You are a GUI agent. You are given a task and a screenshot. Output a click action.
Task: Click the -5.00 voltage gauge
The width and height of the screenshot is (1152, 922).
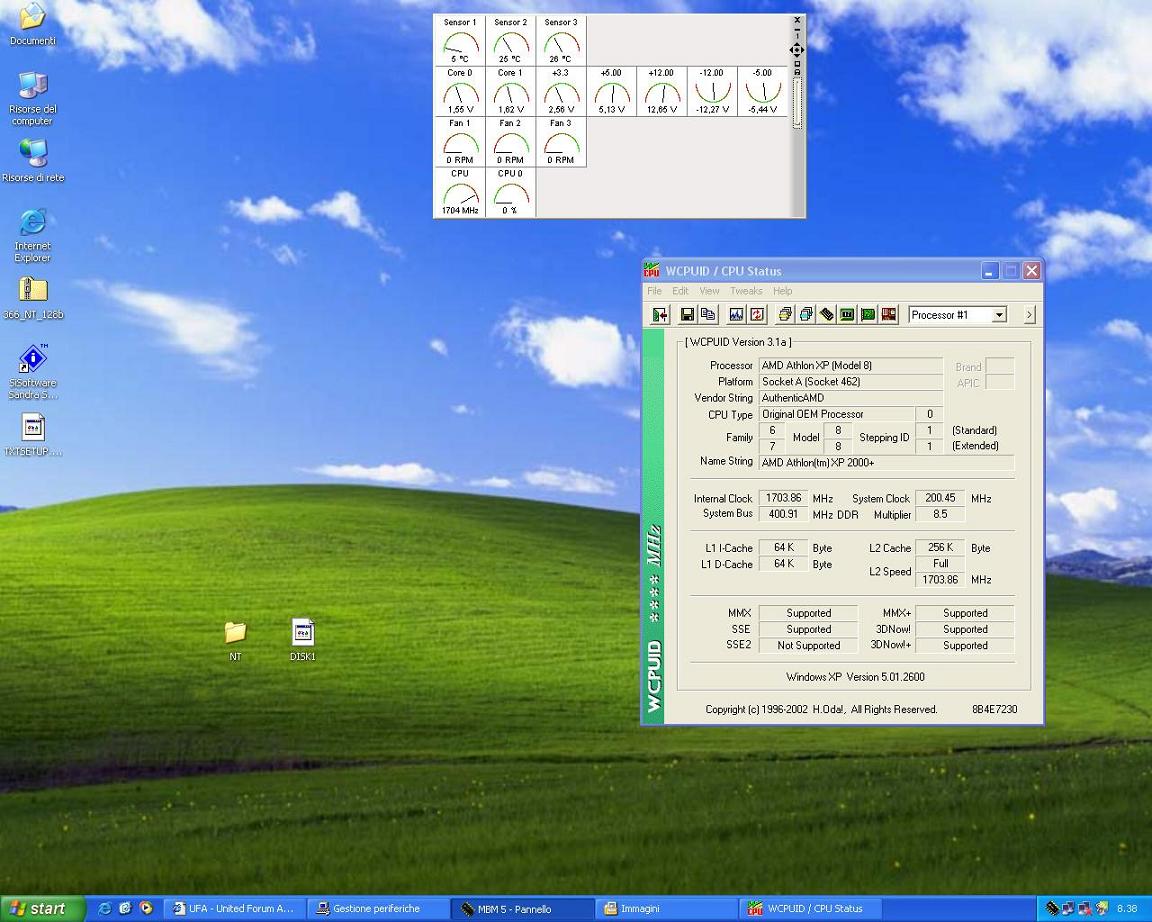click(763, 91)
